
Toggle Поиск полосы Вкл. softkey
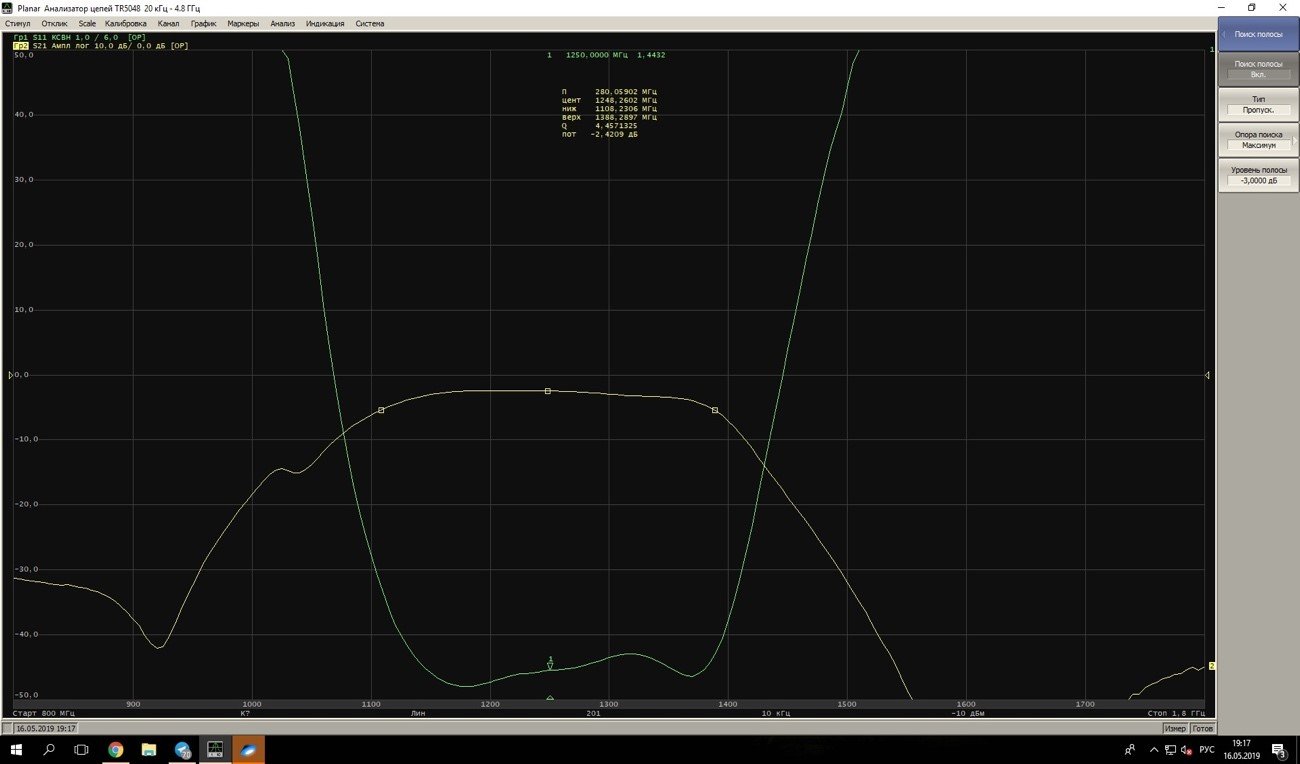[1257, 69]
